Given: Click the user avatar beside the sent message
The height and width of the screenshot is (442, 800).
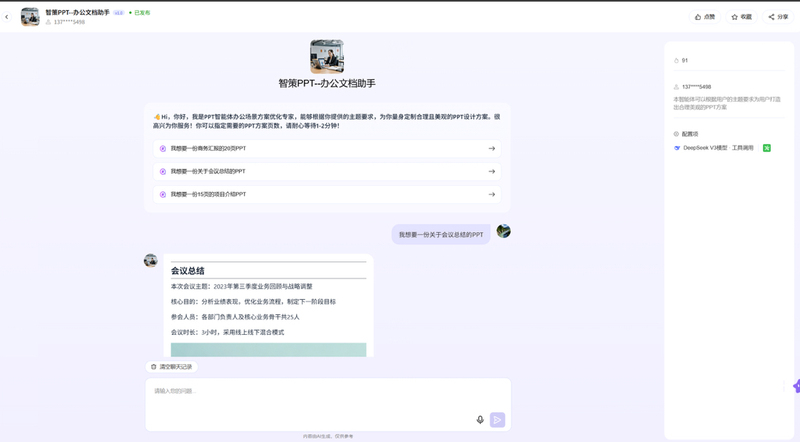Looking at the screenshot, I should 504,231.
